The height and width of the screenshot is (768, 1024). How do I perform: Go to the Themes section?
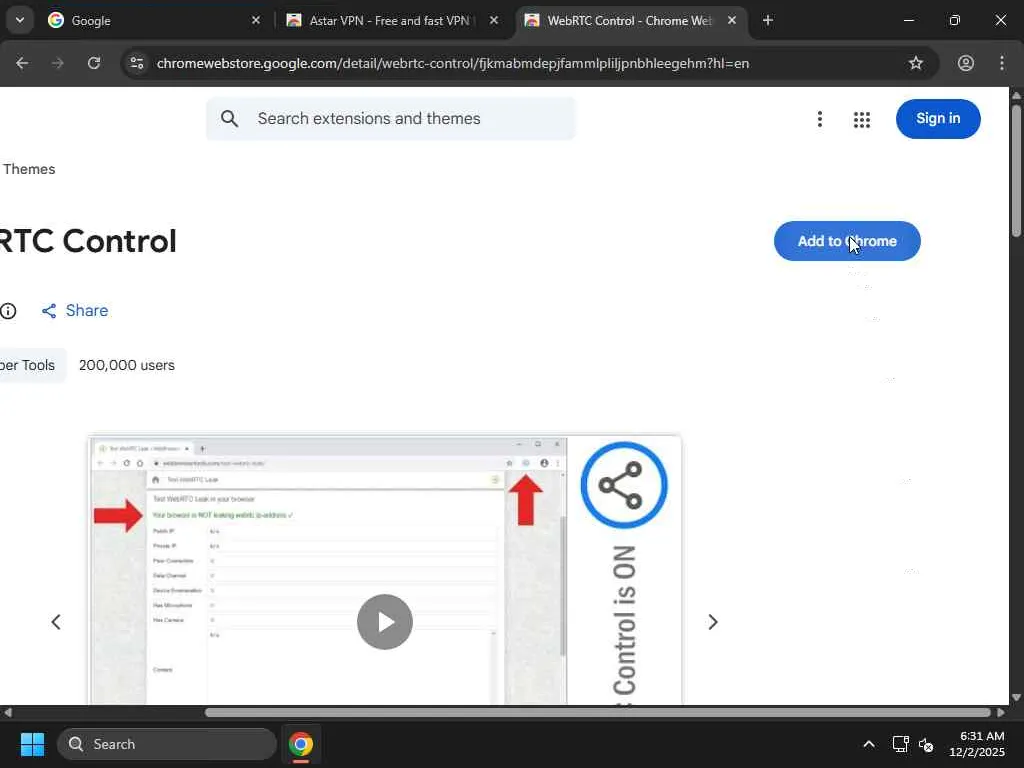(29, 169)
